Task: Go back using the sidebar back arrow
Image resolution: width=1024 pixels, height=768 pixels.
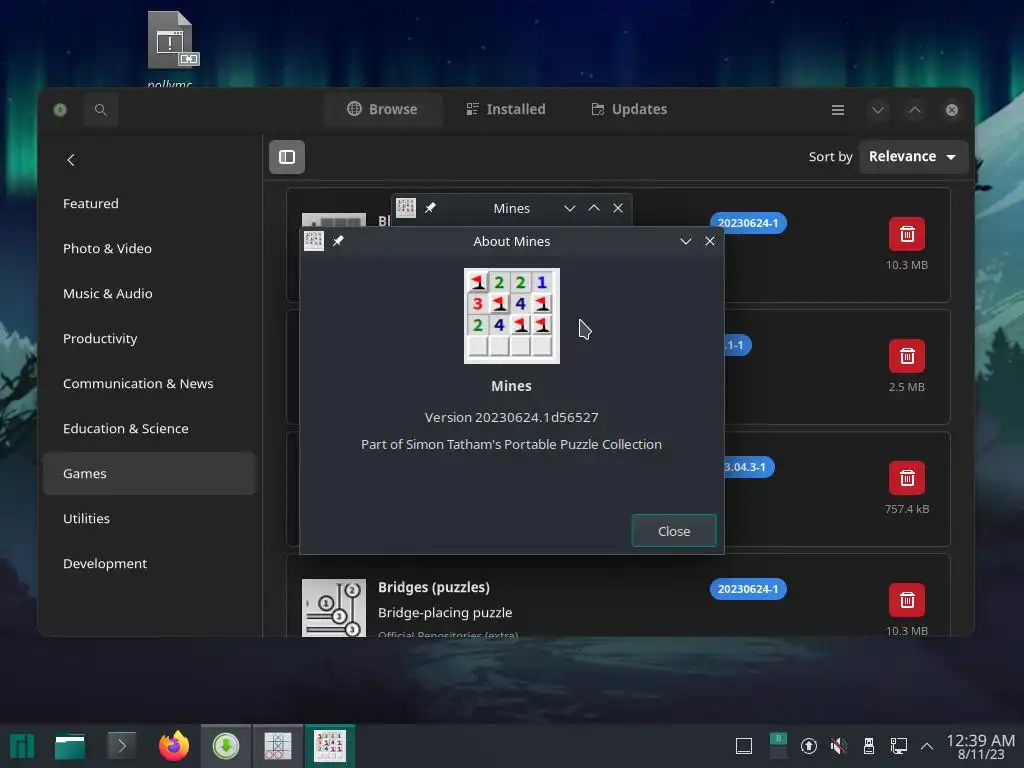Action: (x=71, y=160)
